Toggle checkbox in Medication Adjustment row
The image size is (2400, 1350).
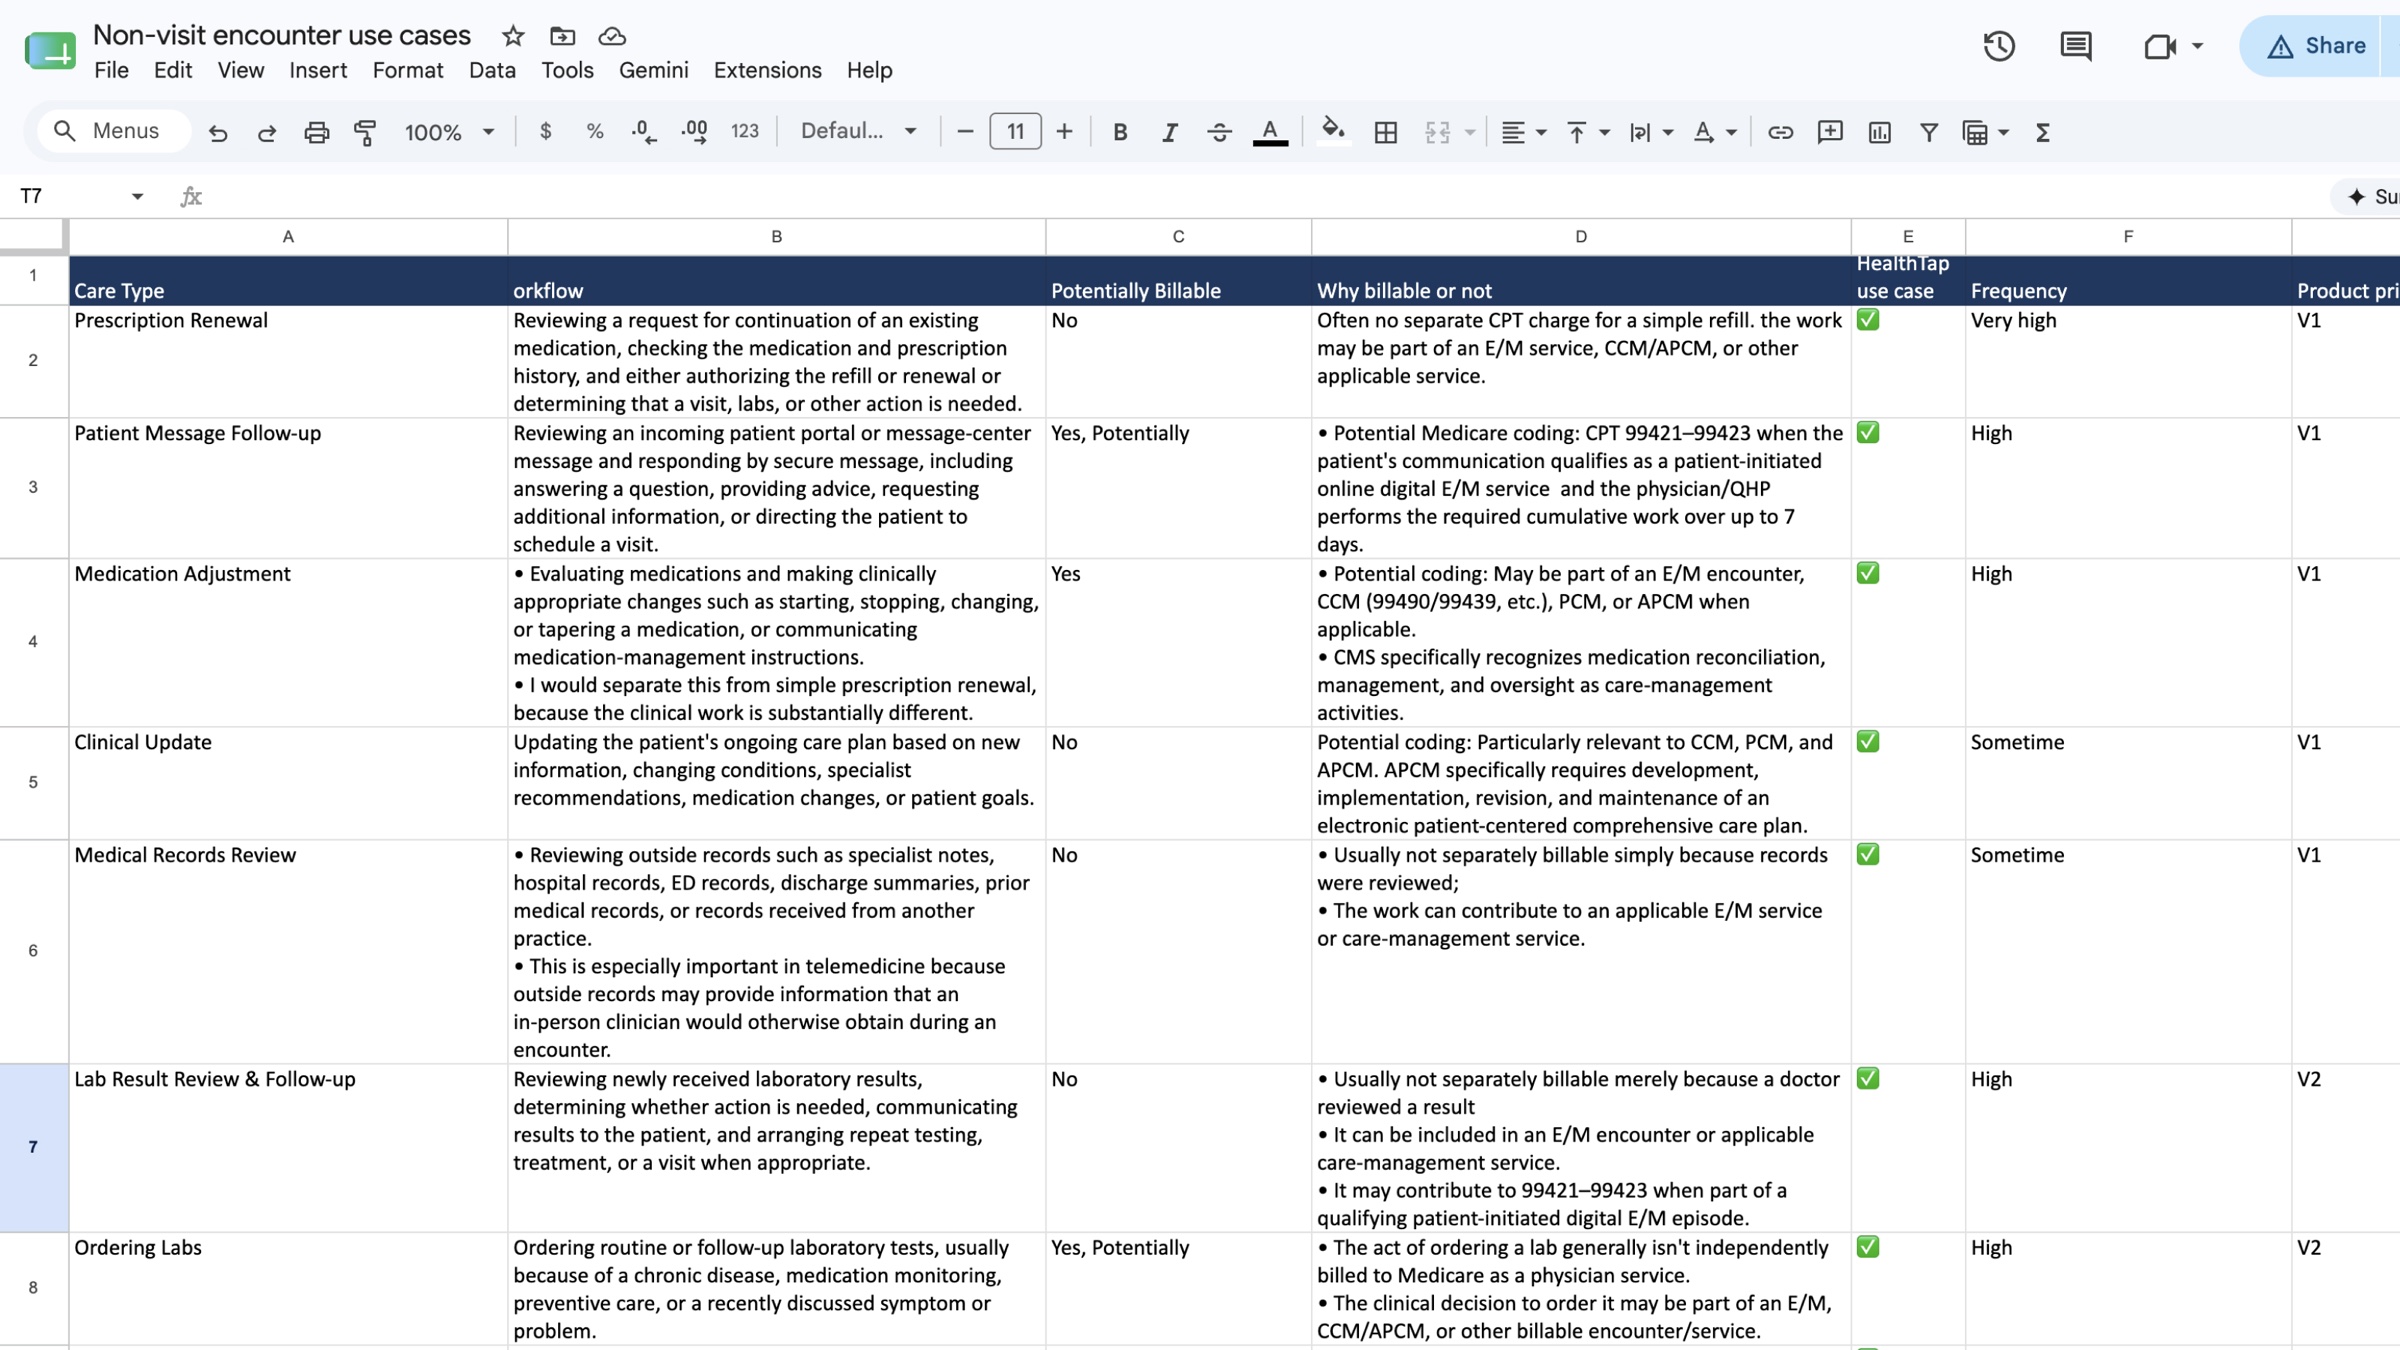click(x=1868, y=573)
